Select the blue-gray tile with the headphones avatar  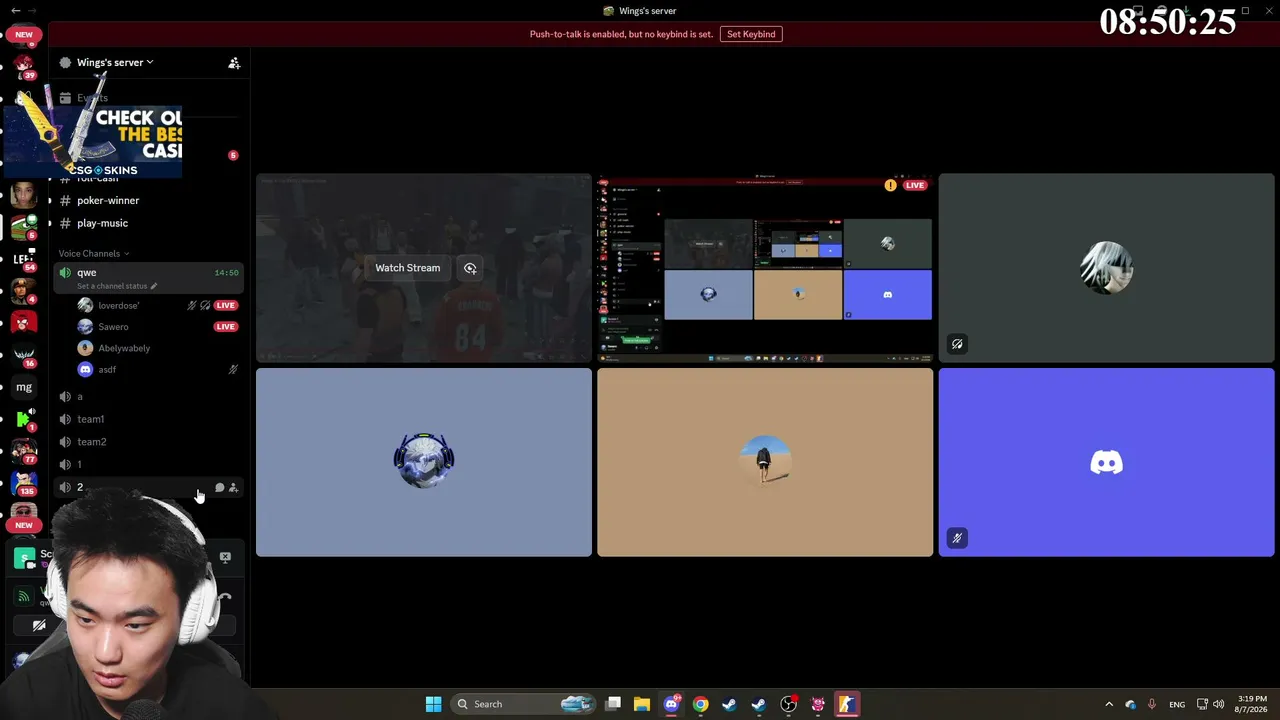point(424,462)
